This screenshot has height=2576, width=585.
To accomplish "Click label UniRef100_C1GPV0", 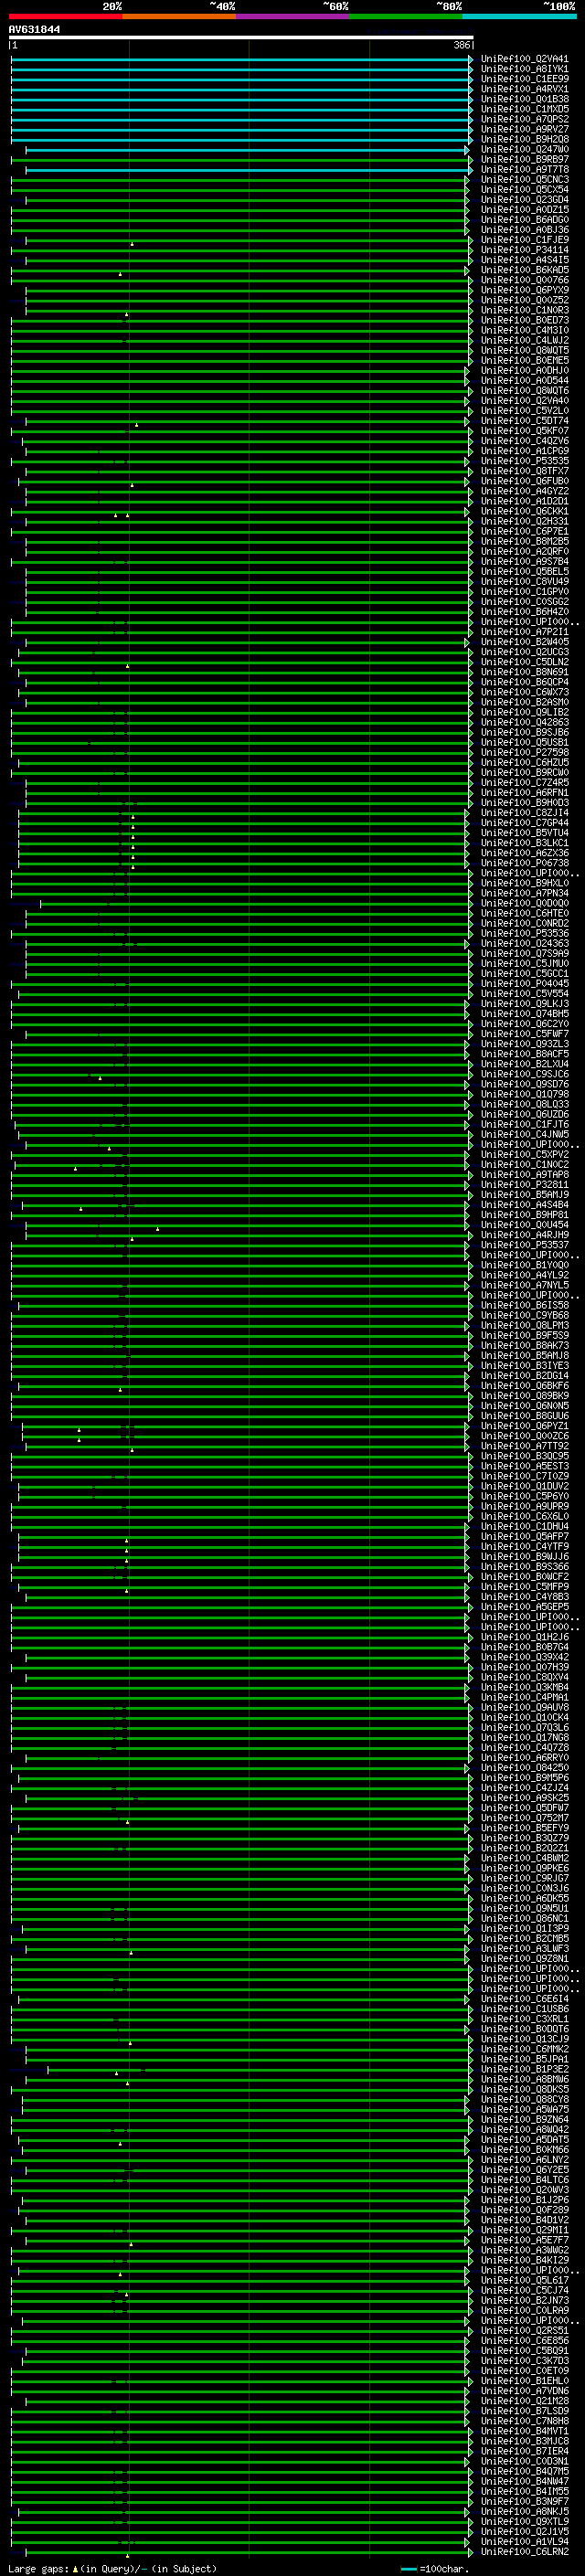I will (x=524, y=591).
